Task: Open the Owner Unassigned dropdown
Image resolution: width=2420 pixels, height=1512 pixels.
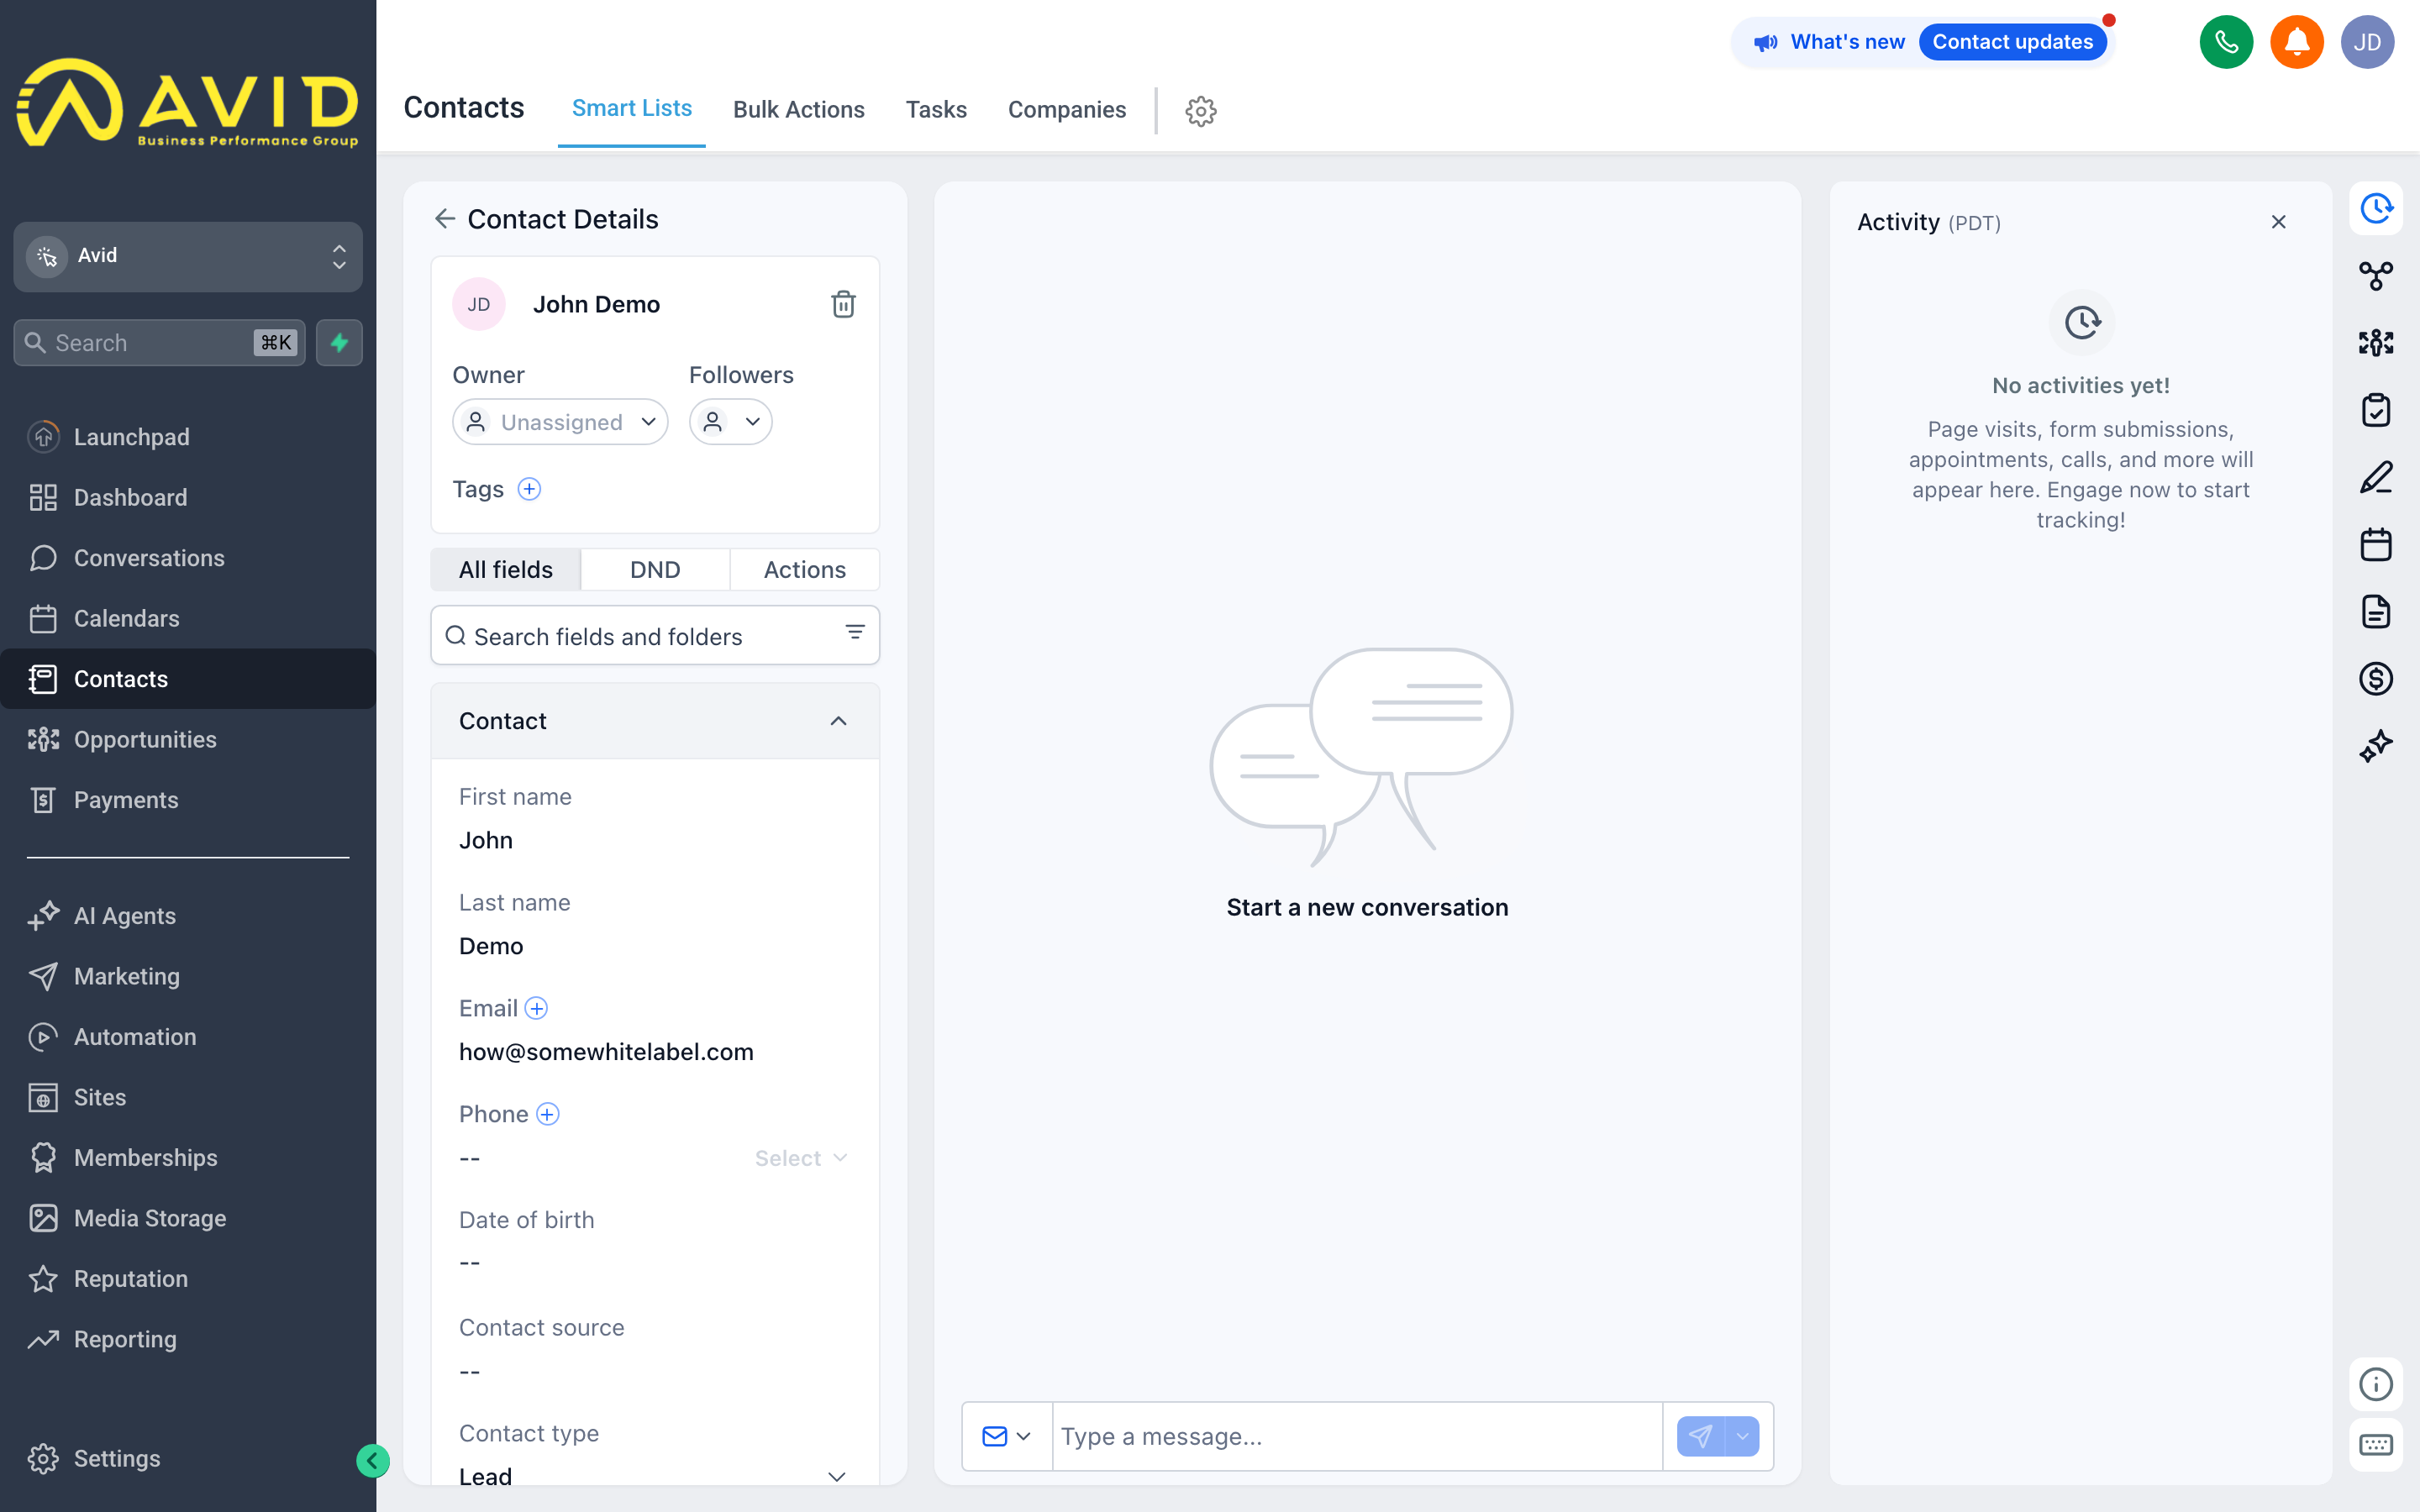Action: [x=560, y=422]
